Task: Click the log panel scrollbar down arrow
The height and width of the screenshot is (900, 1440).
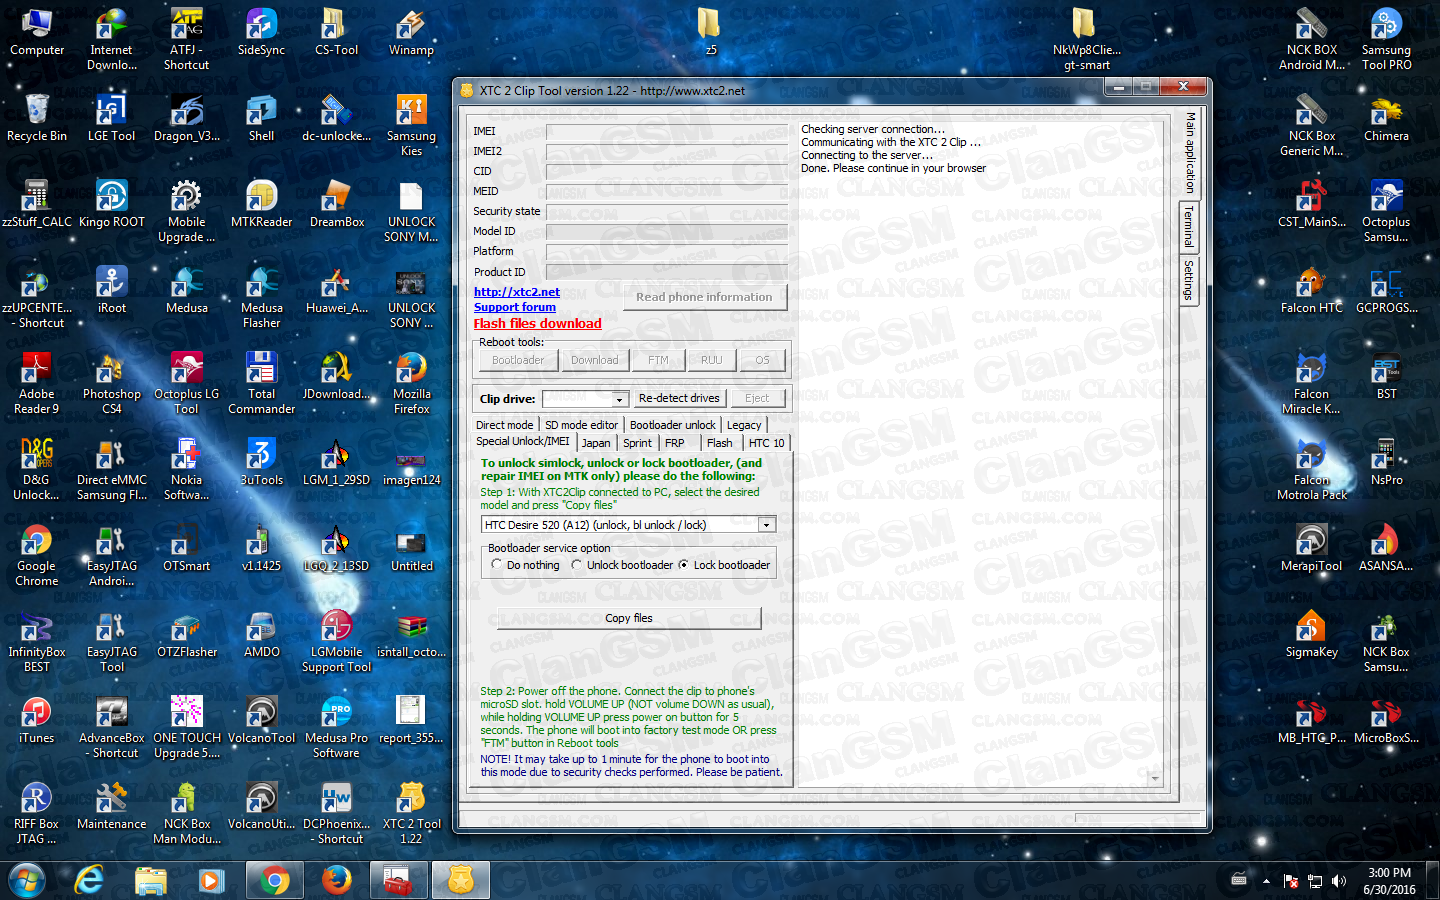Action: 1156,779
